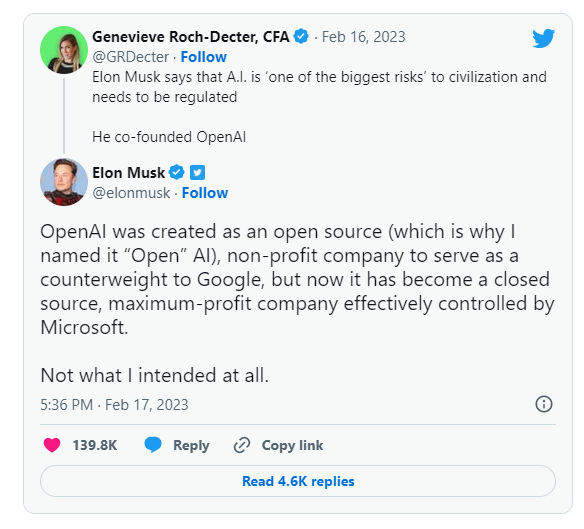Click the 139.8K likes count
584x529 pixels.
(95, 445)
